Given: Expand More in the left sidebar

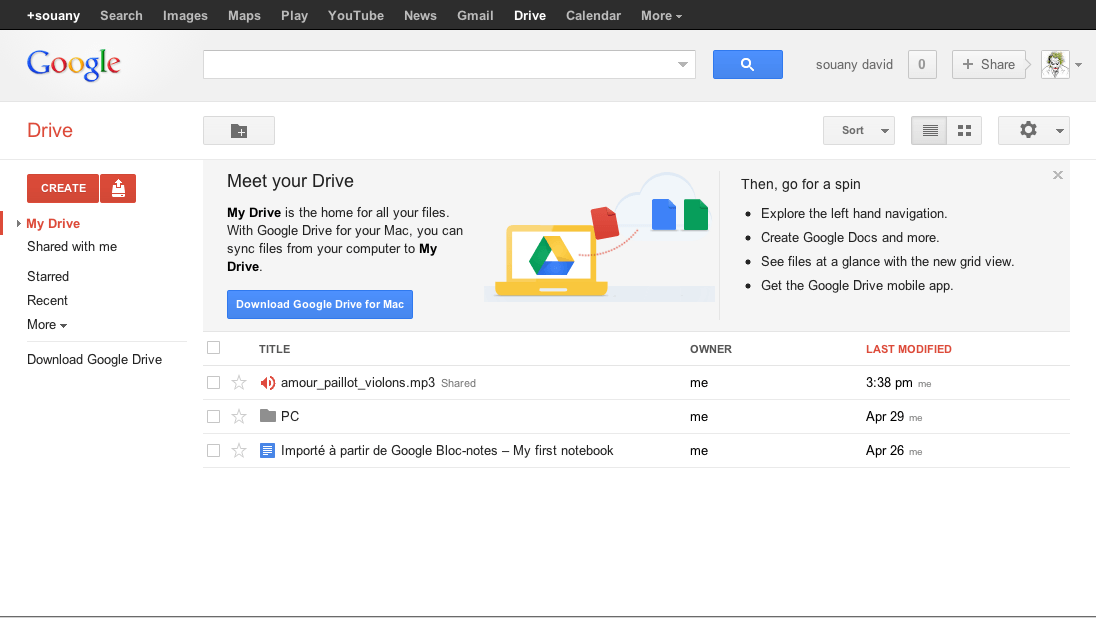Looking at the screenshot, I should (47, 324).
